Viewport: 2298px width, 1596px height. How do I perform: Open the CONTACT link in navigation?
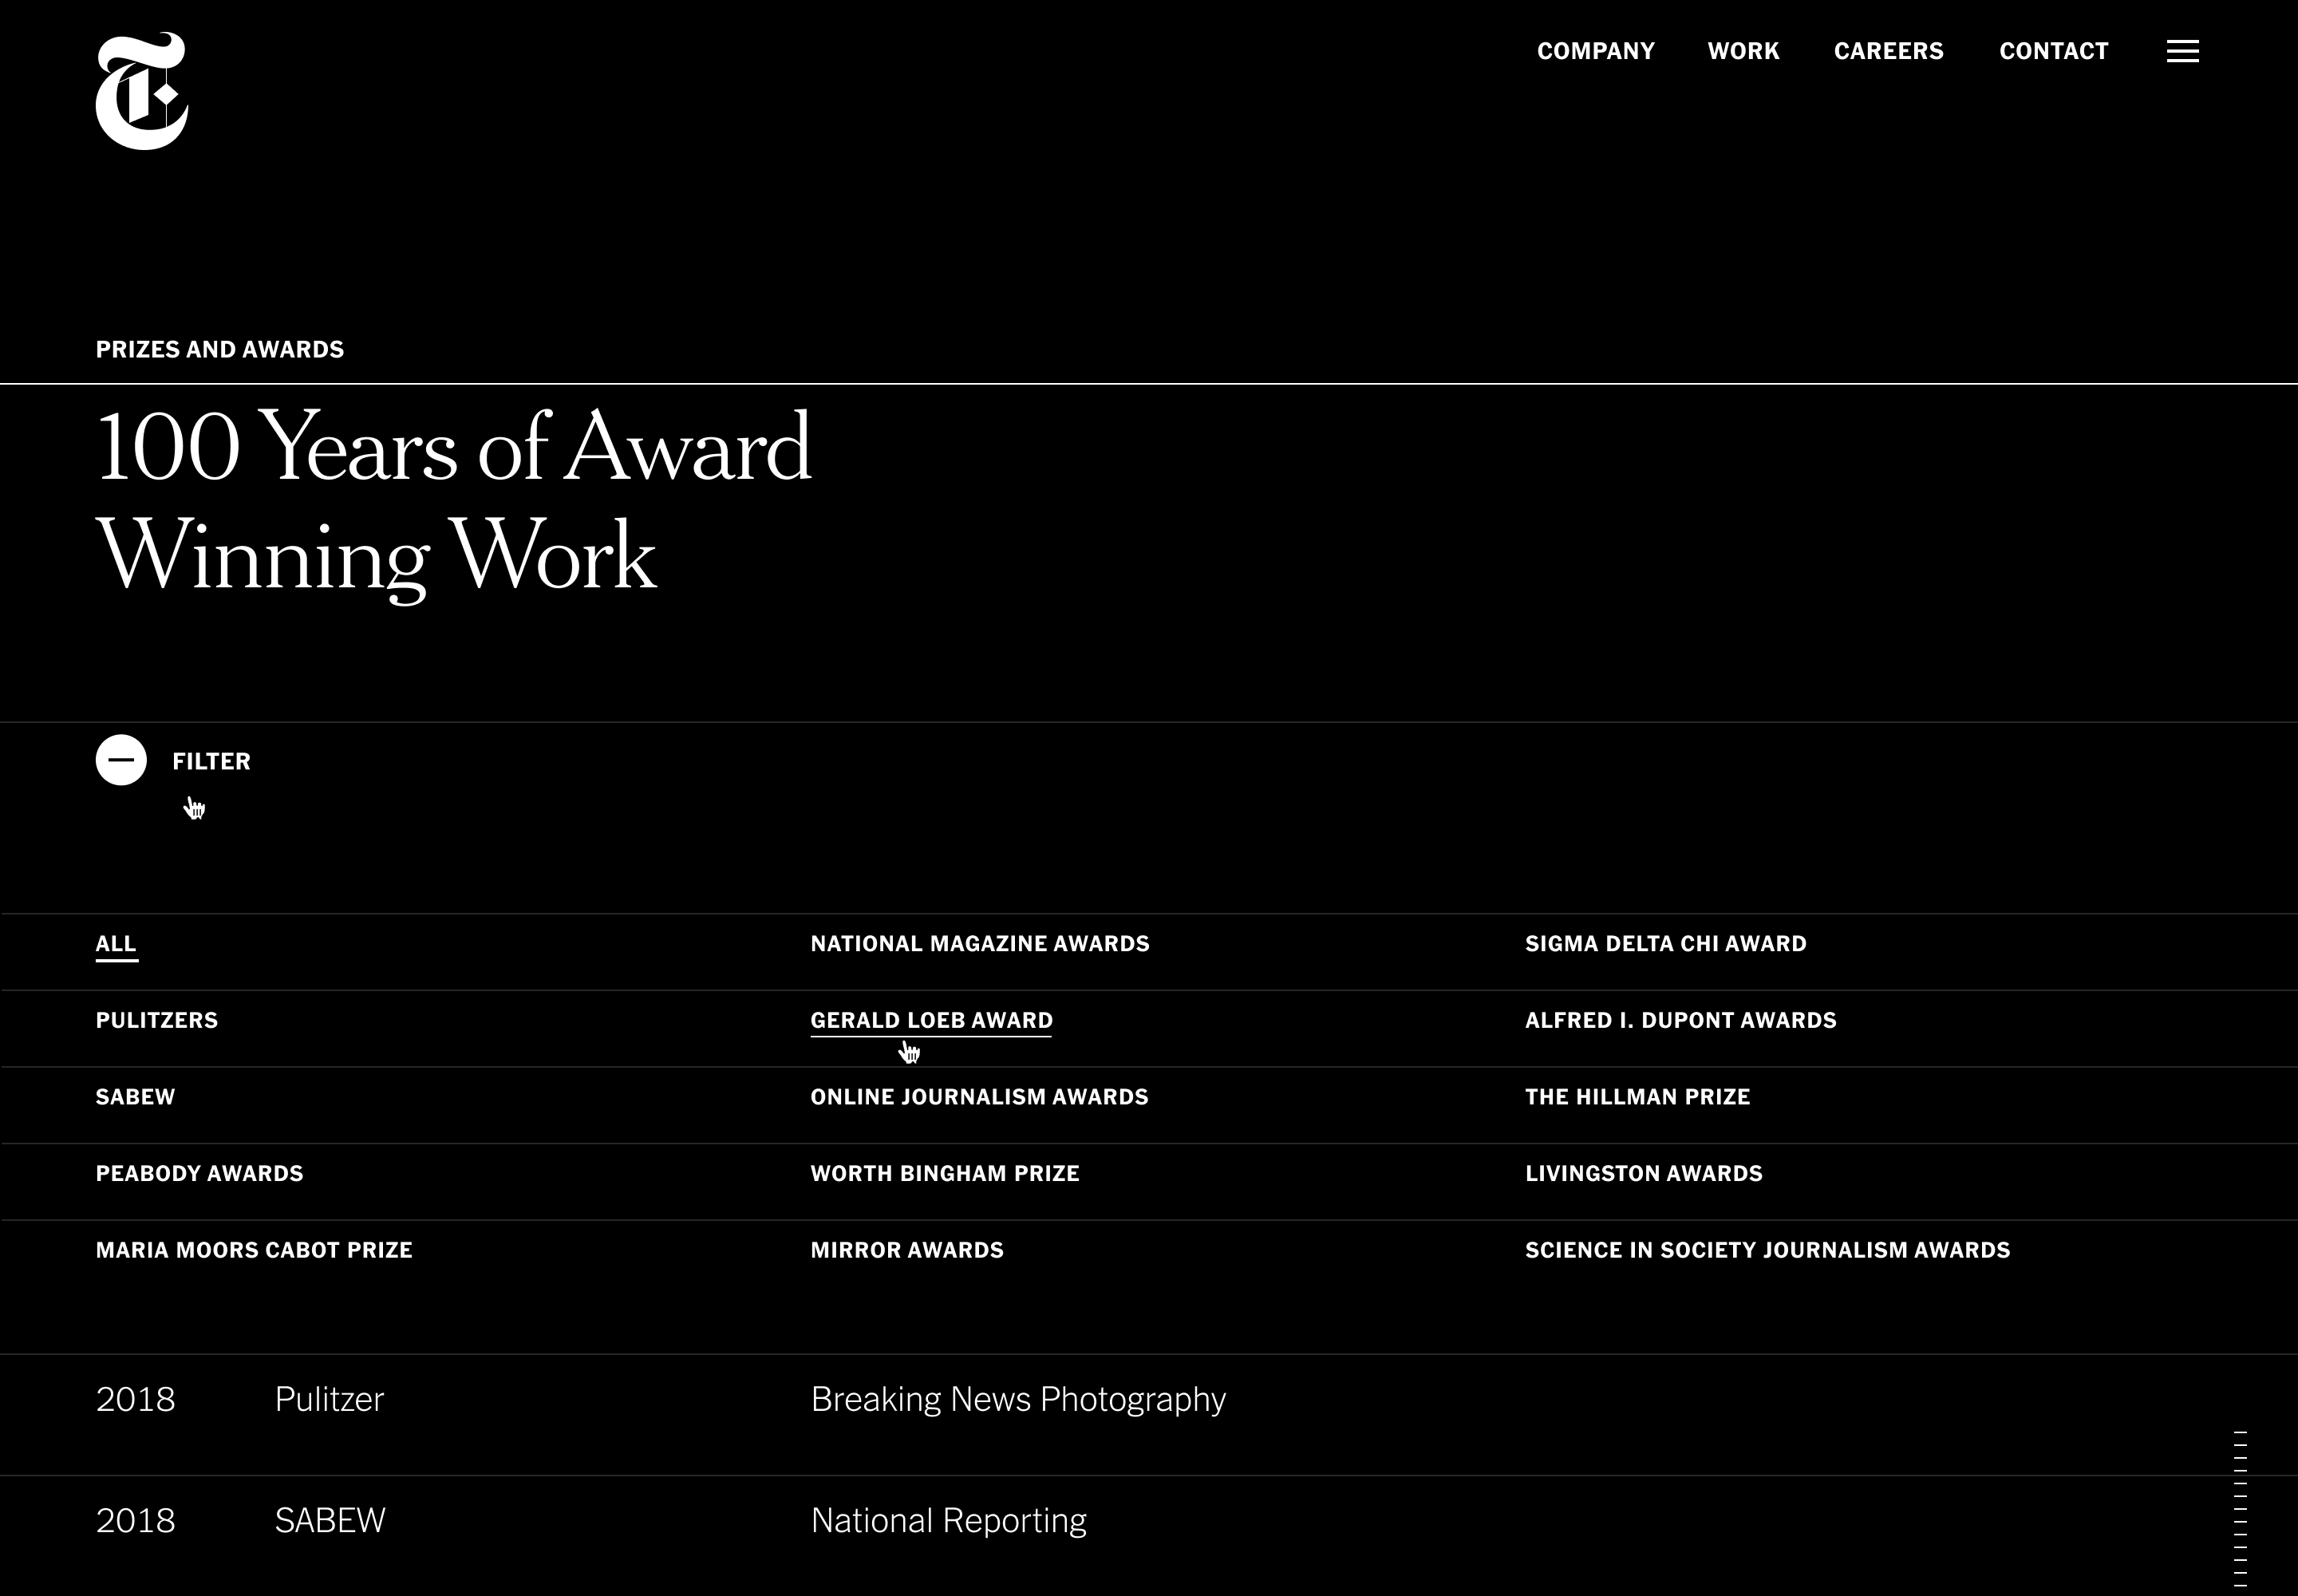(x=2053, y=51)
